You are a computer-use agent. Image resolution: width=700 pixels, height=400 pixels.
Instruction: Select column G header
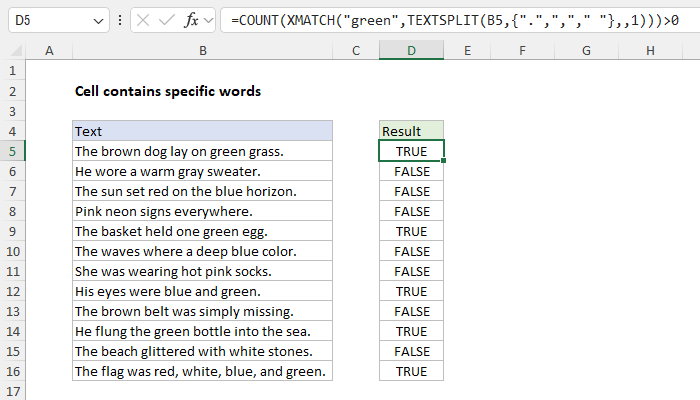(x=586, y=50)
